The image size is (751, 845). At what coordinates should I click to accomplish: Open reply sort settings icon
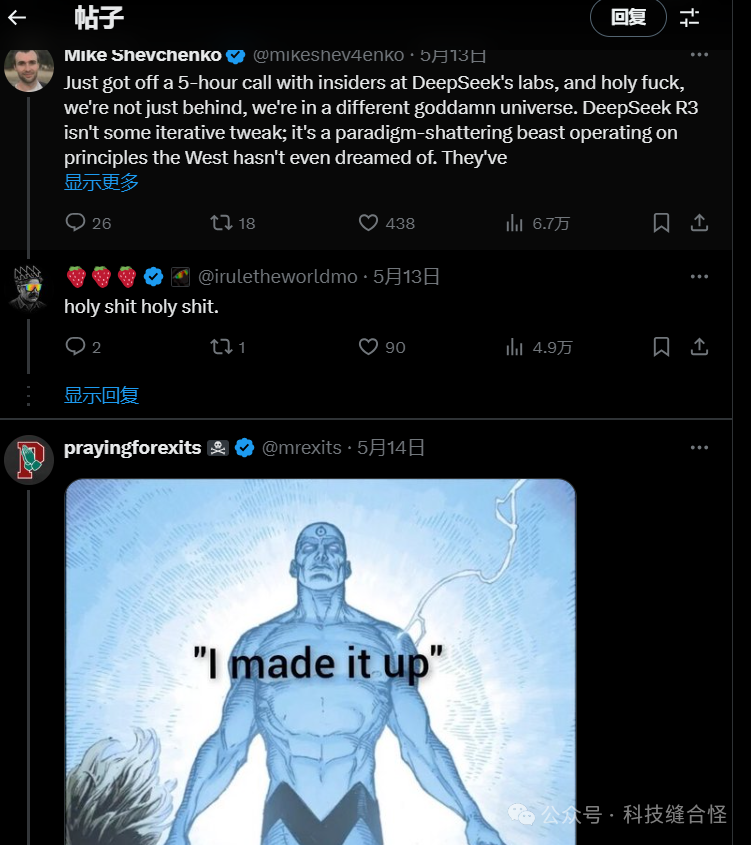[x=690, y=17]
